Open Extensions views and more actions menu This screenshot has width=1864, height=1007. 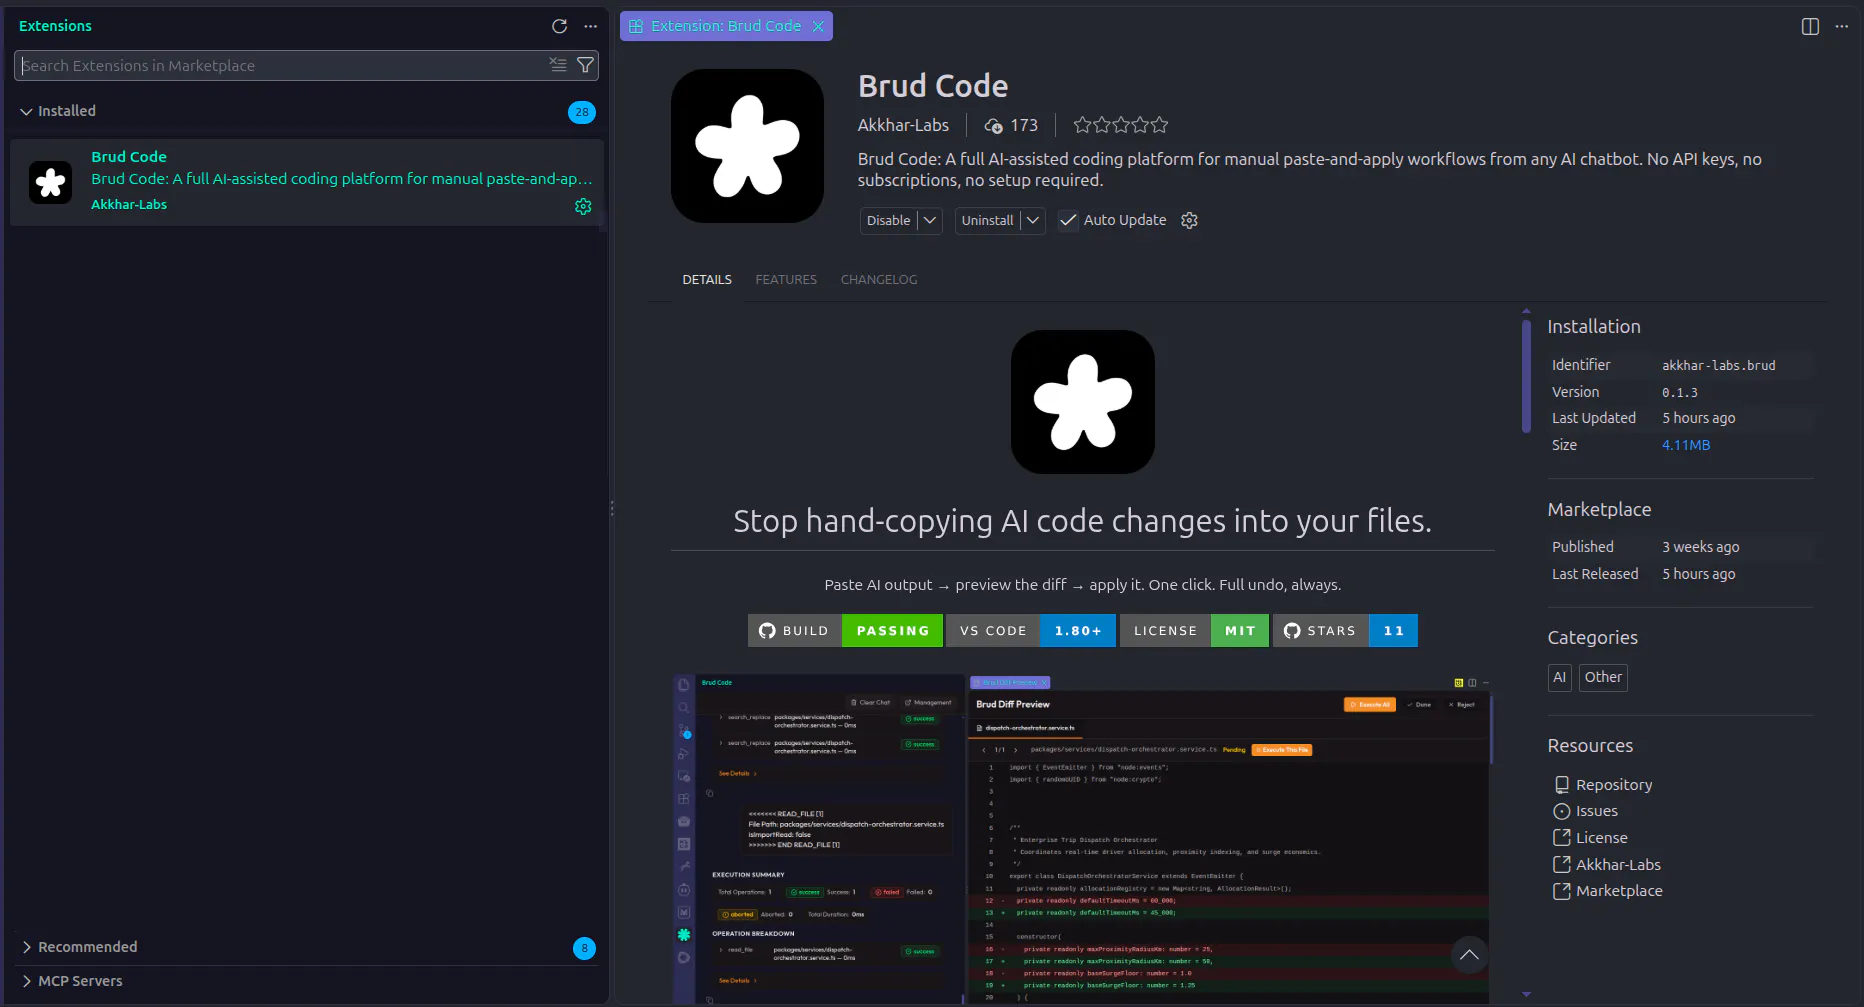[591, 26]
